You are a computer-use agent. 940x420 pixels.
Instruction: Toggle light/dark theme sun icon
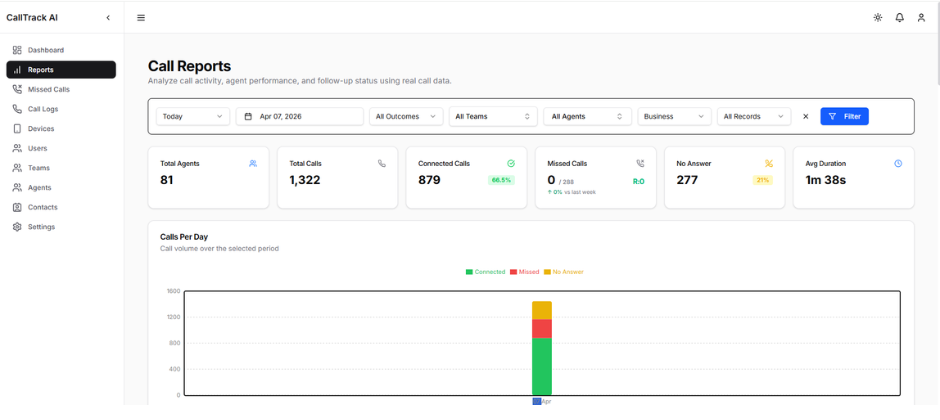pos(877,17)
